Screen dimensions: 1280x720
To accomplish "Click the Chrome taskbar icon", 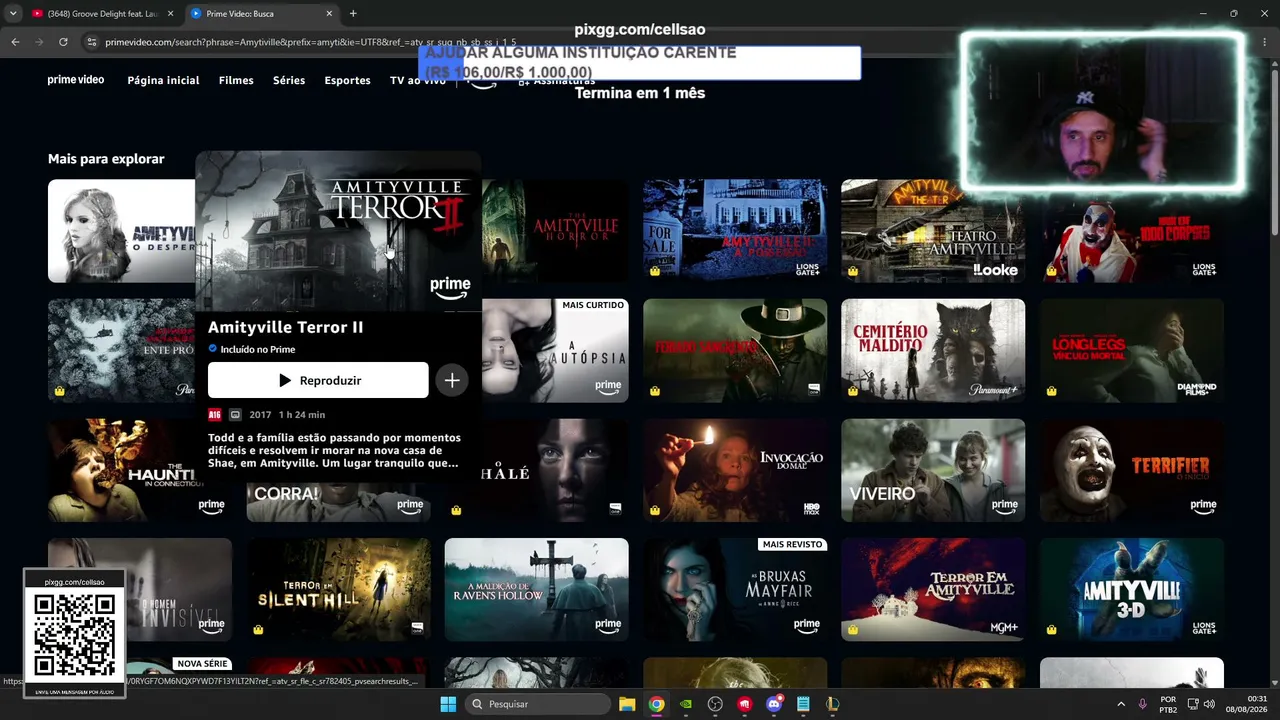I will [x=656, y=704].
